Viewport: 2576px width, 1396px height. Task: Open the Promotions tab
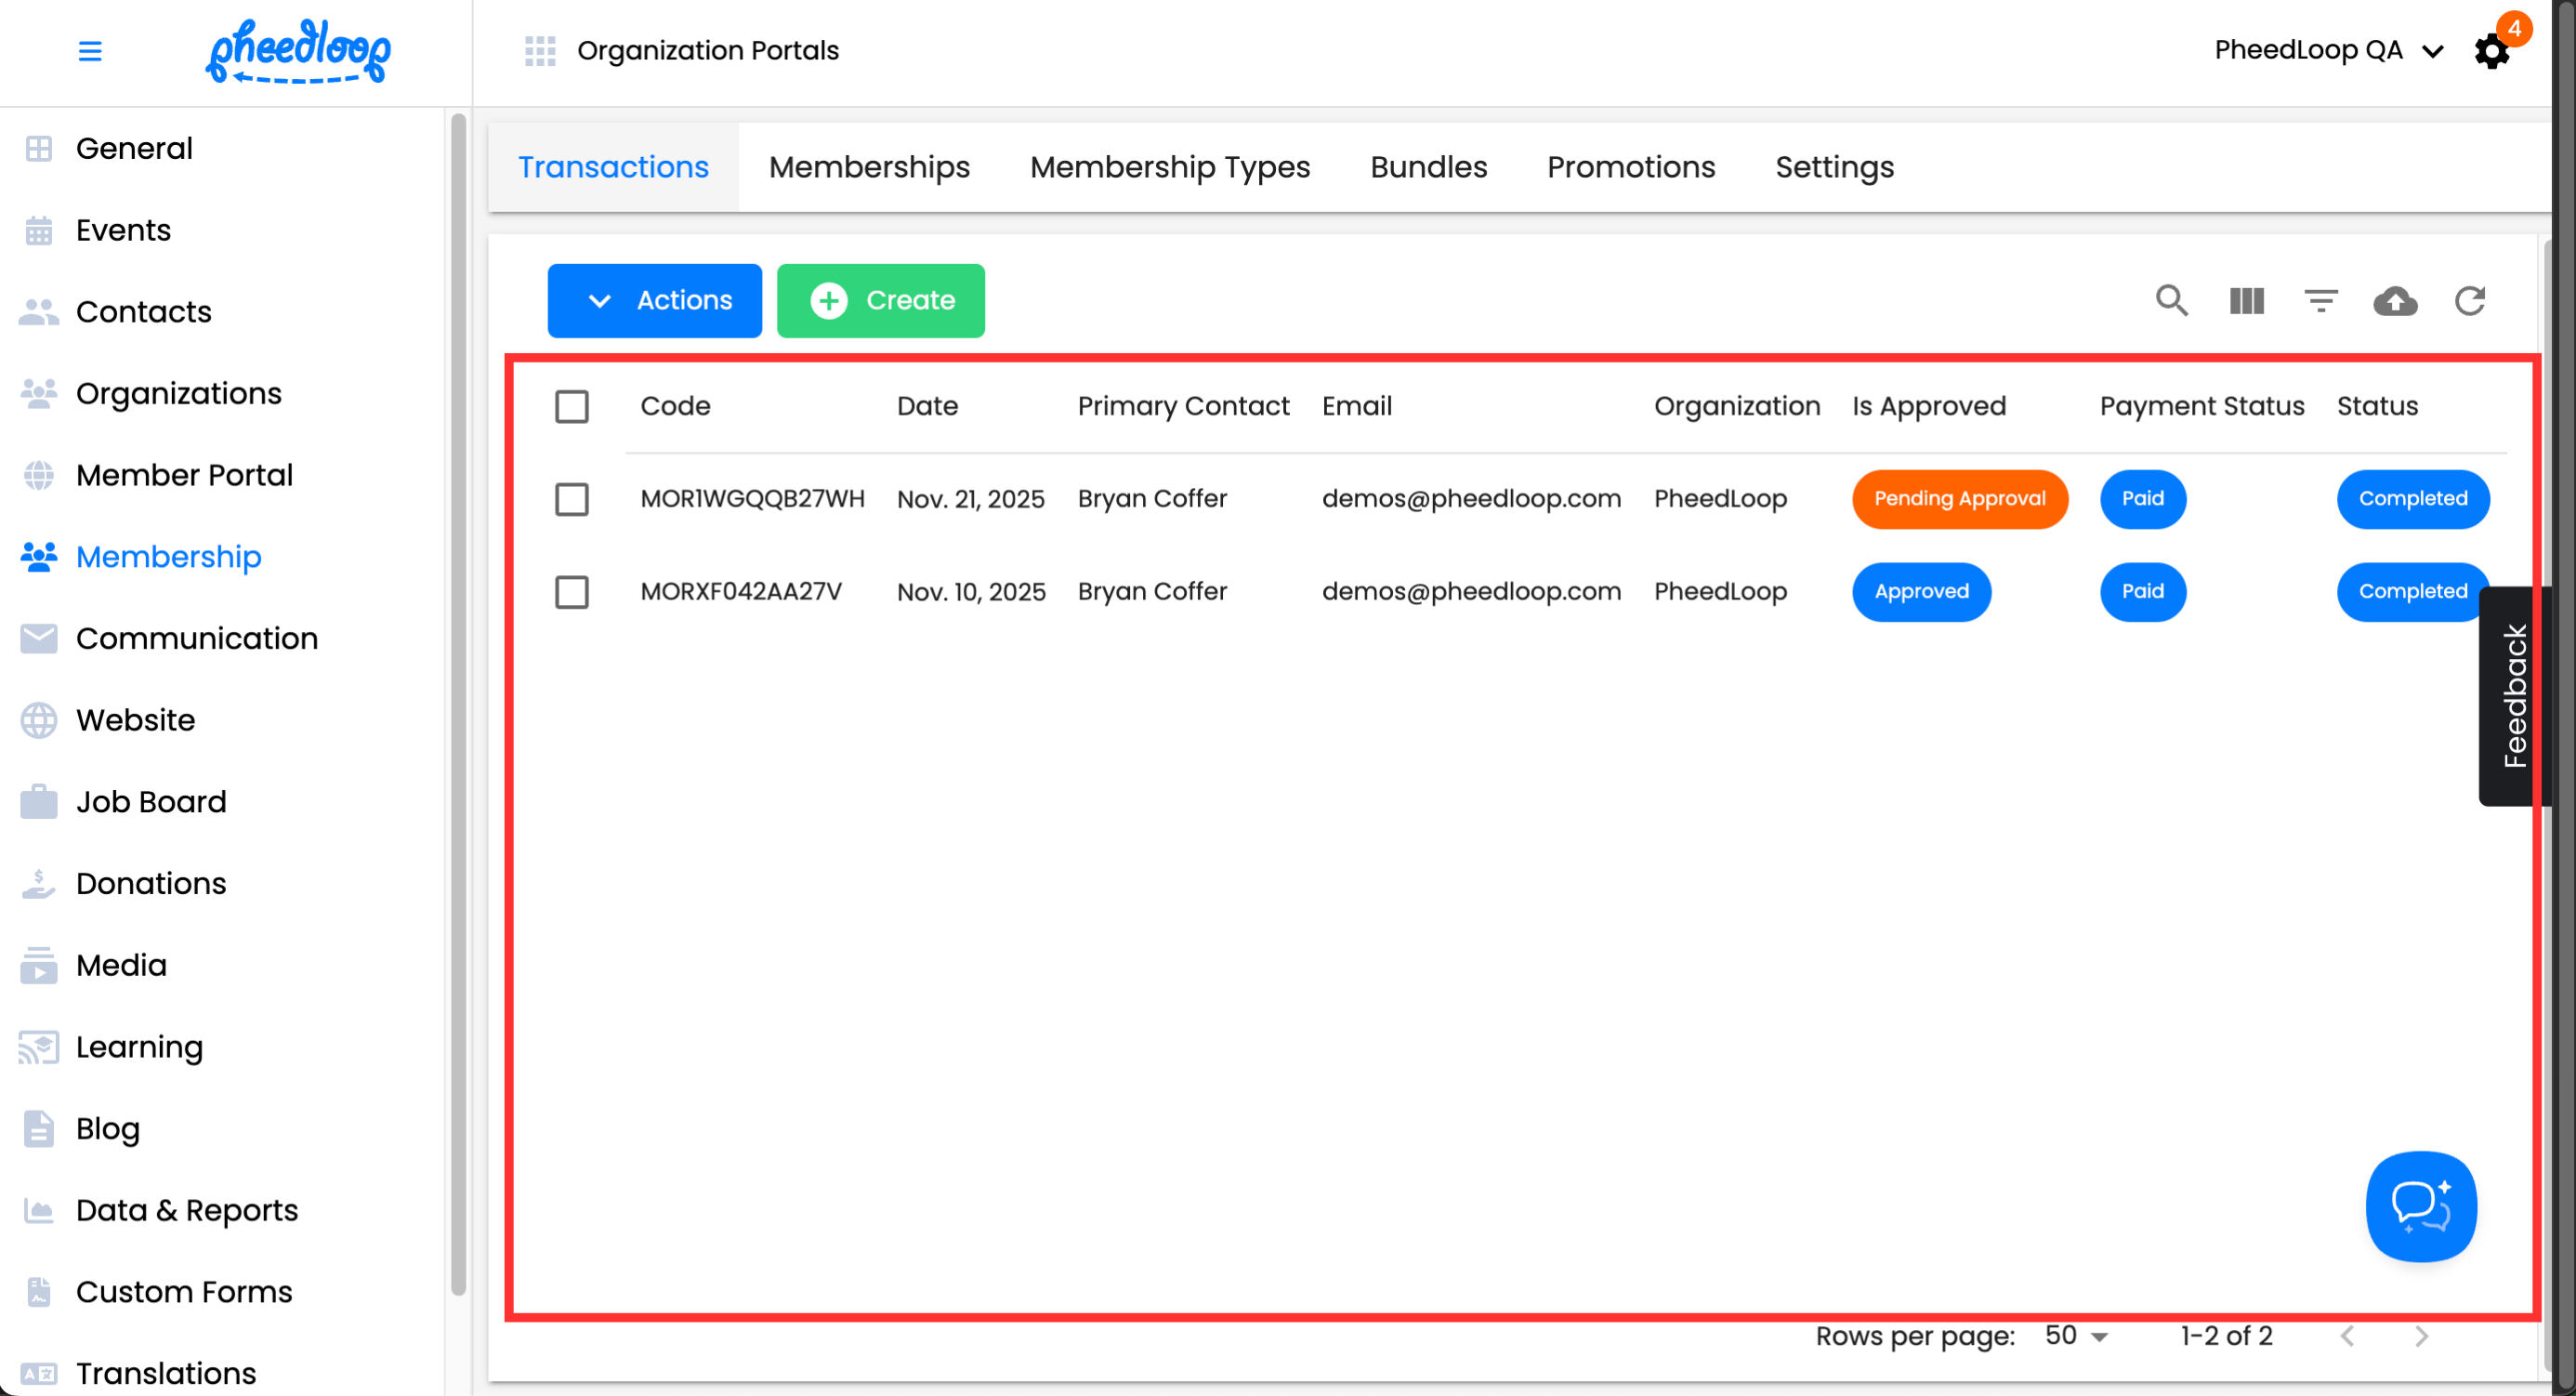point(1630,167)
